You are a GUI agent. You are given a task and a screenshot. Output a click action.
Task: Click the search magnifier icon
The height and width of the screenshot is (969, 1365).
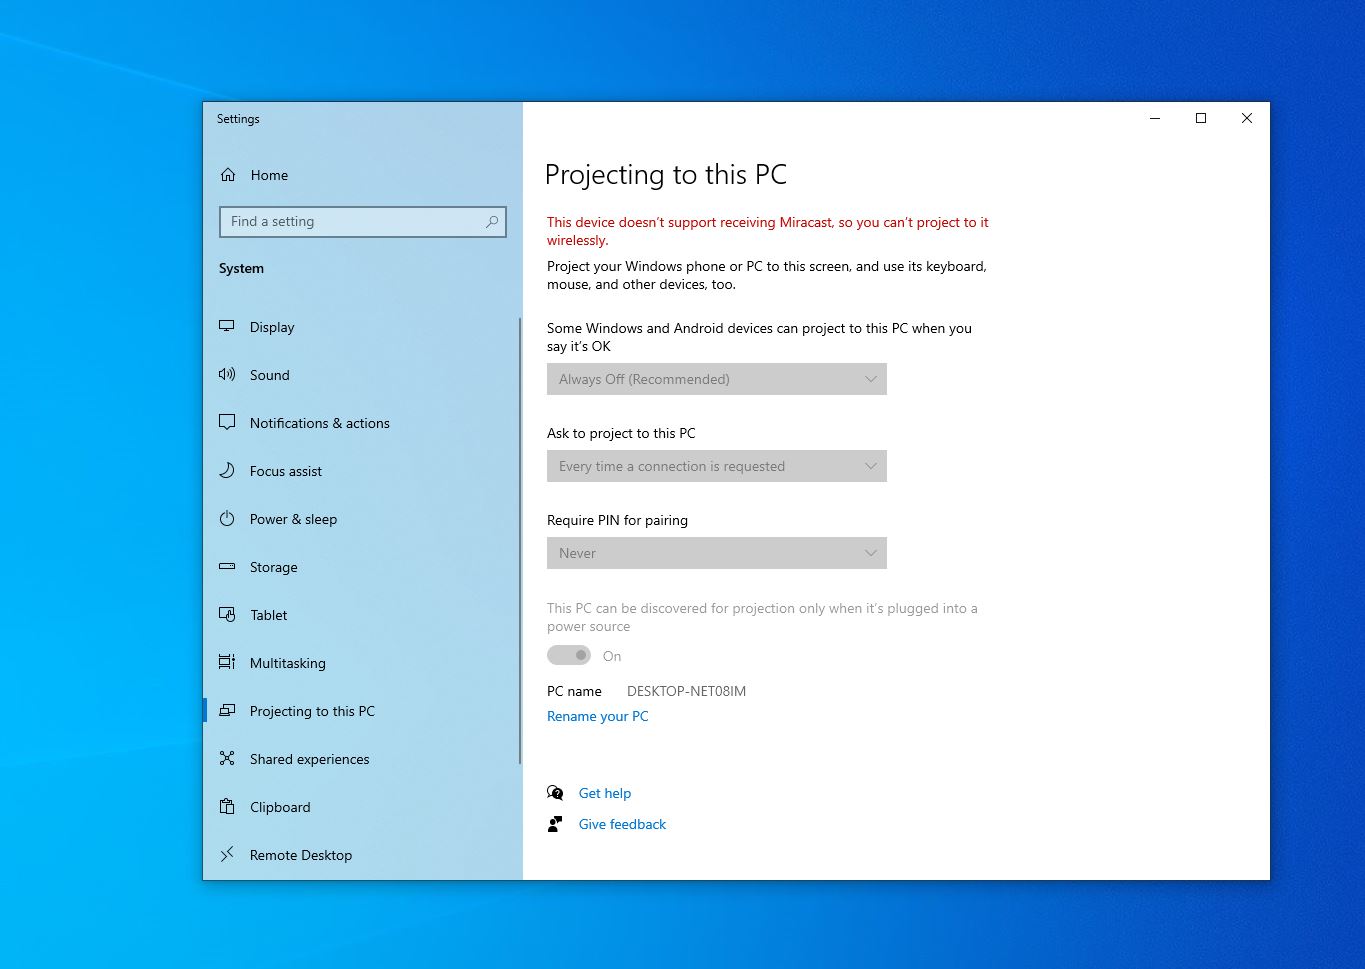[491, 222]
